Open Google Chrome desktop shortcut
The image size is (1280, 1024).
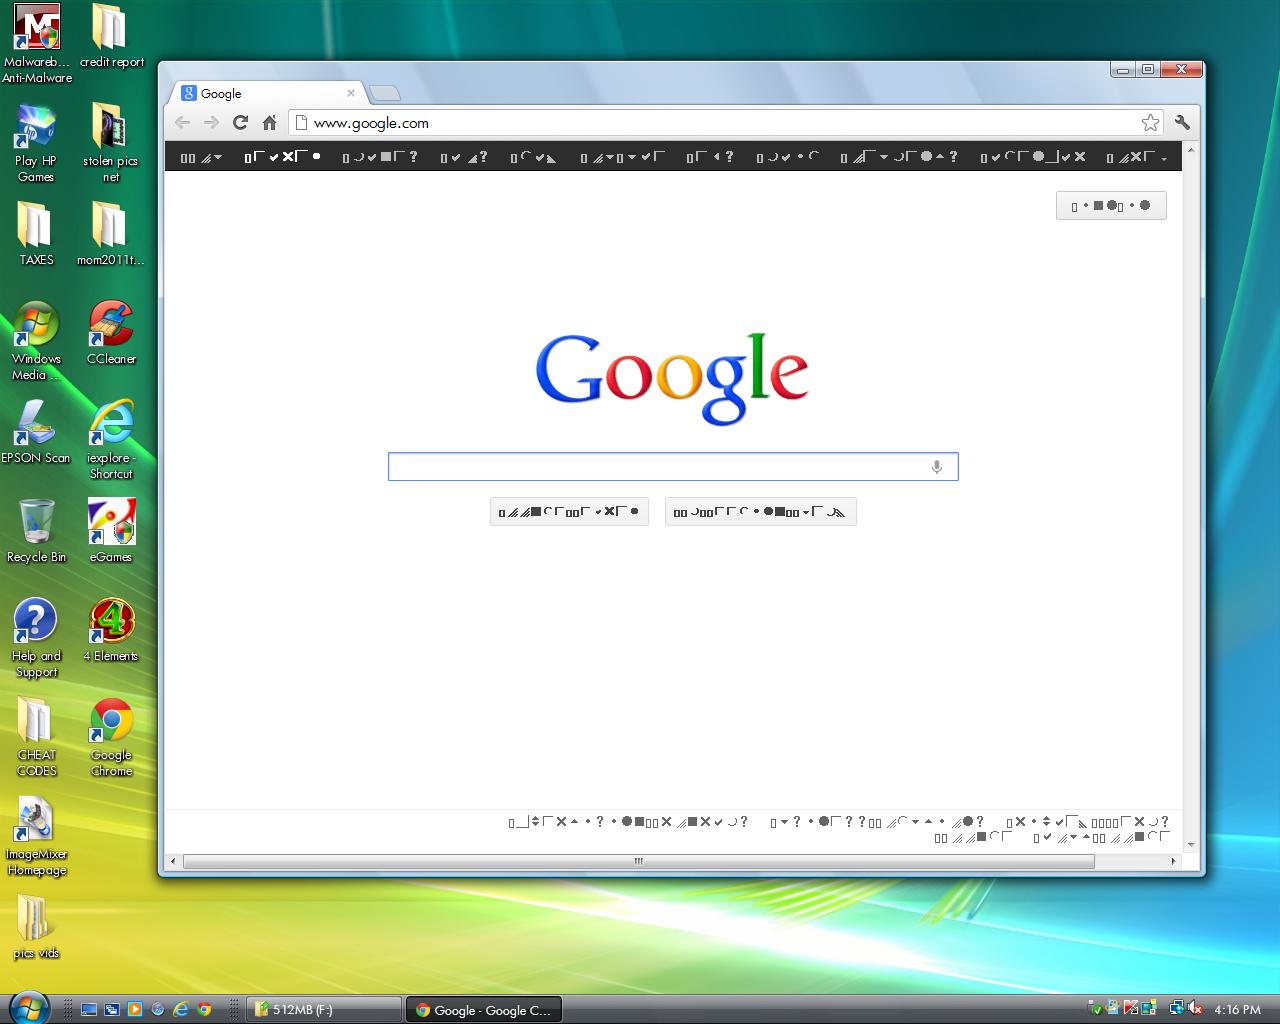pos(111,736)
